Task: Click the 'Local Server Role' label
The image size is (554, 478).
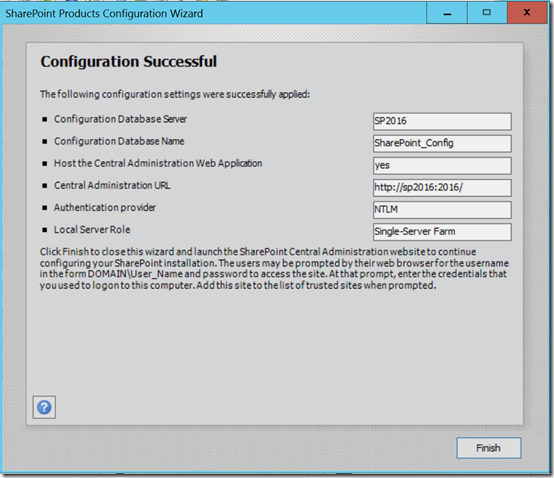Action: tap(92, 230)
